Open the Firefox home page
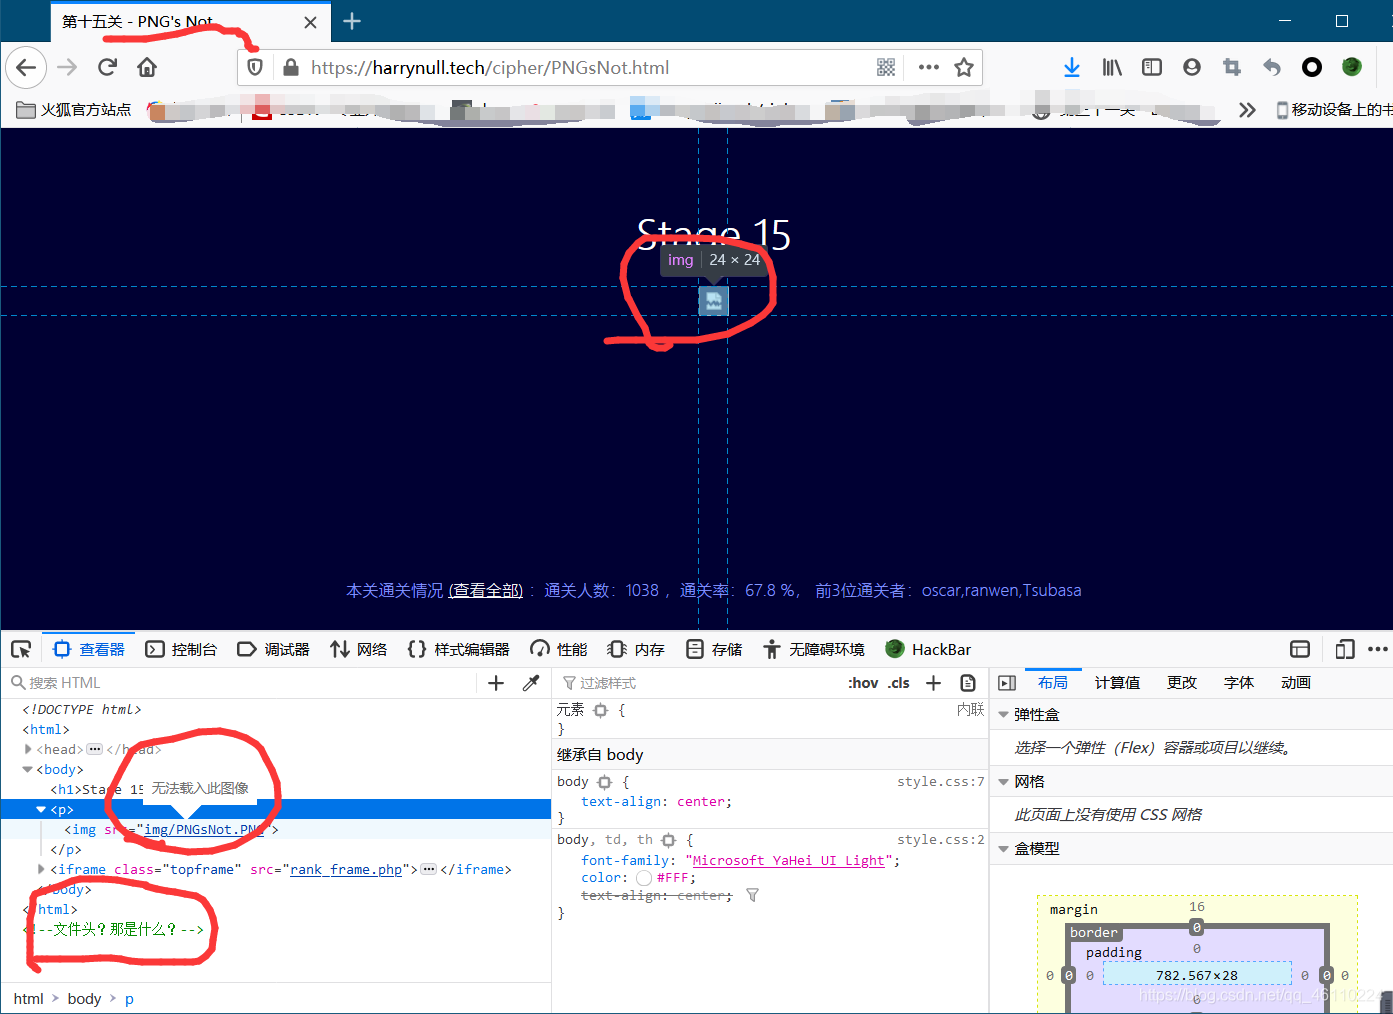The height and width of the screenshot is (1014, 1393). point(147,68)
